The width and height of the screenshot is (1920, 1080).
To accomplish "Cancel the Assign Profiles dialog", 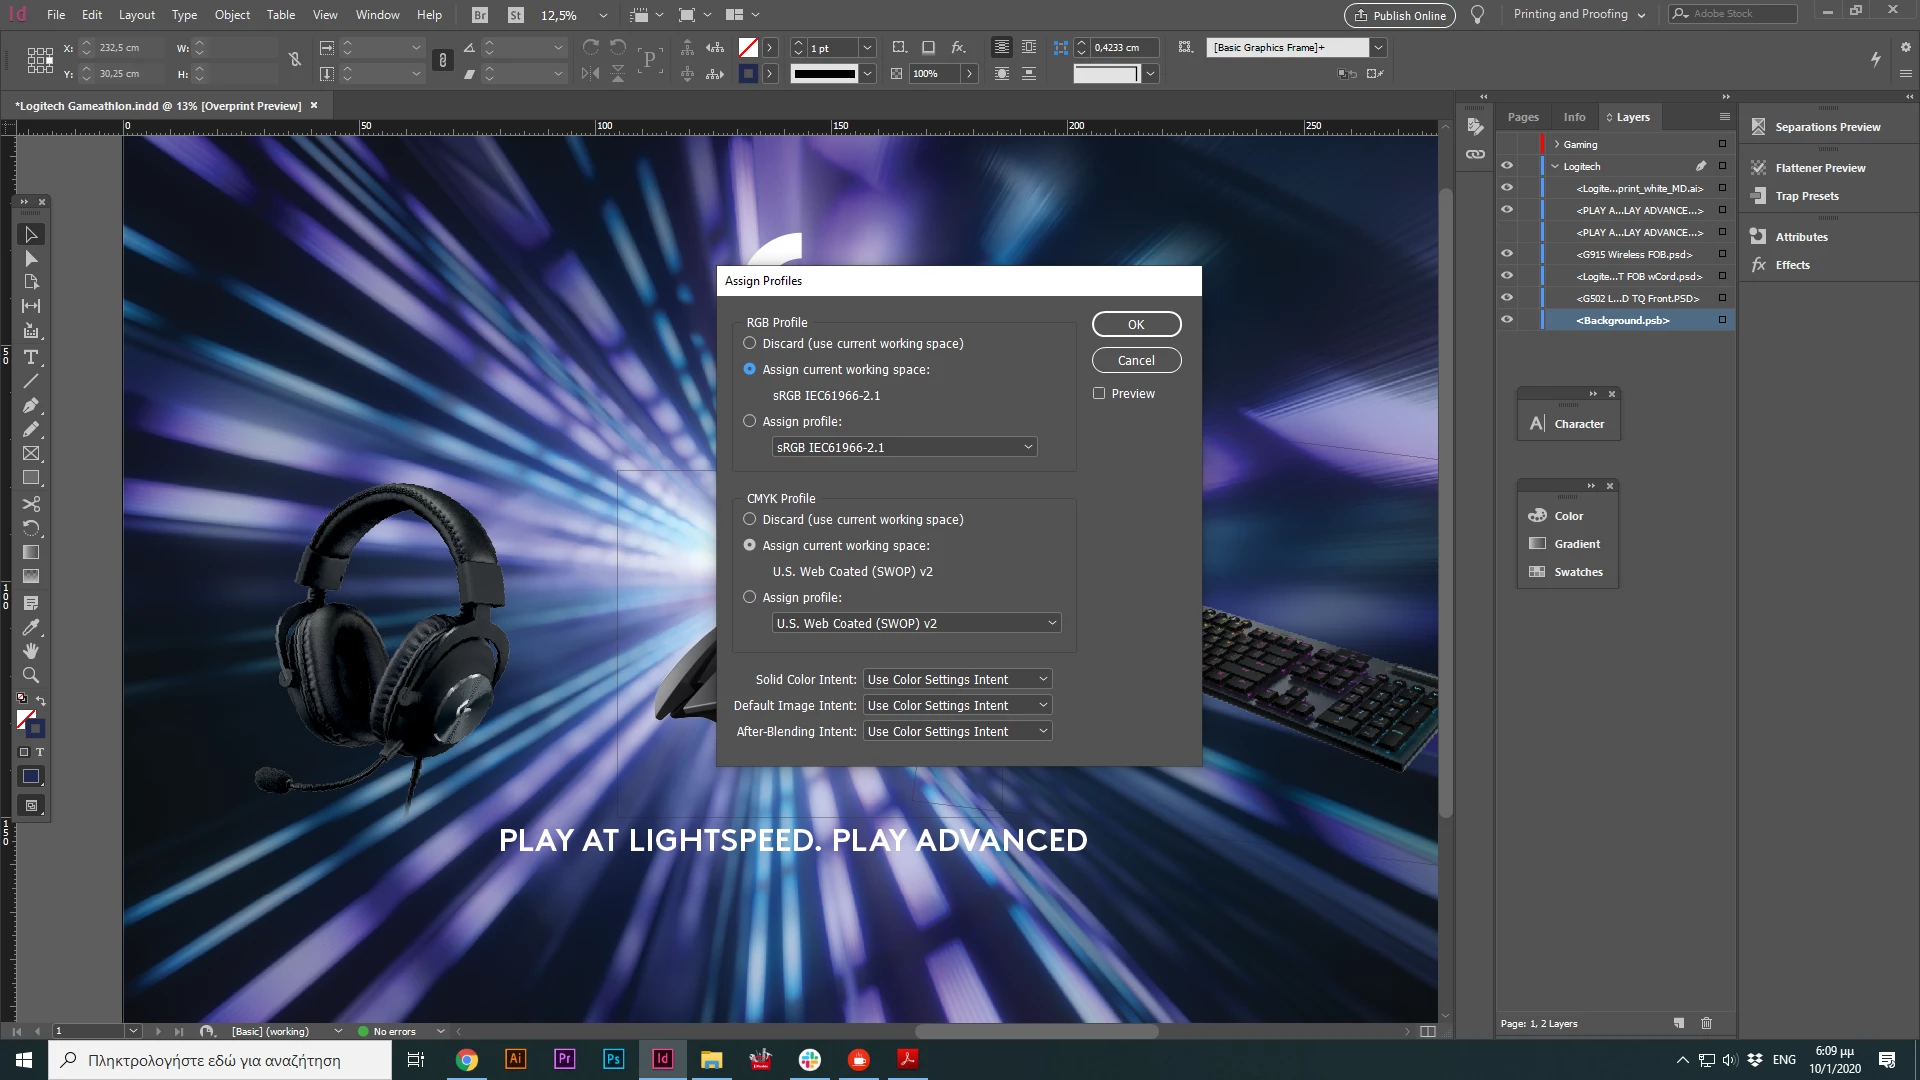I will (x=1136, y=360).
